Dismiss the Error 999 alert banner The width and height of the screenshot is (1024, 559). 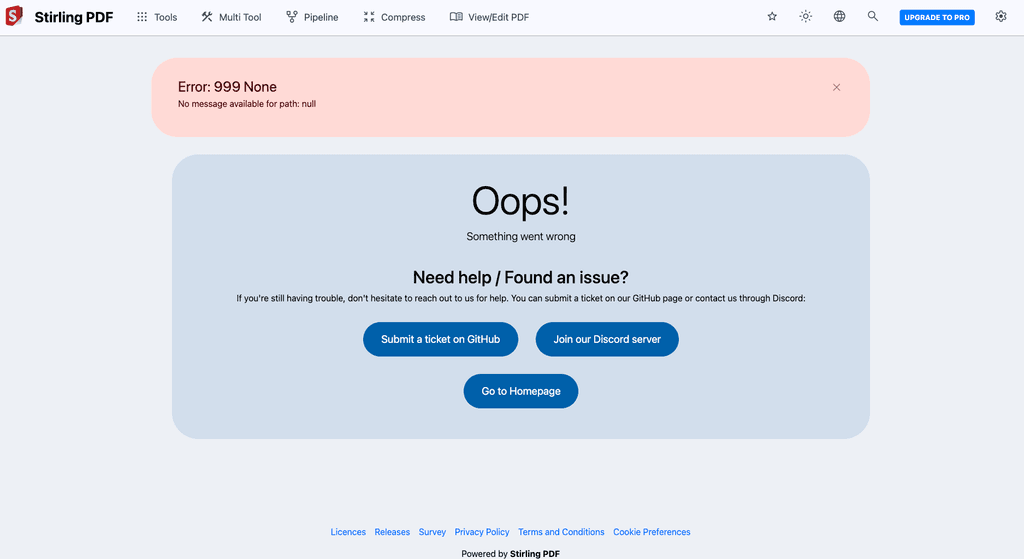tap(836, 87)
